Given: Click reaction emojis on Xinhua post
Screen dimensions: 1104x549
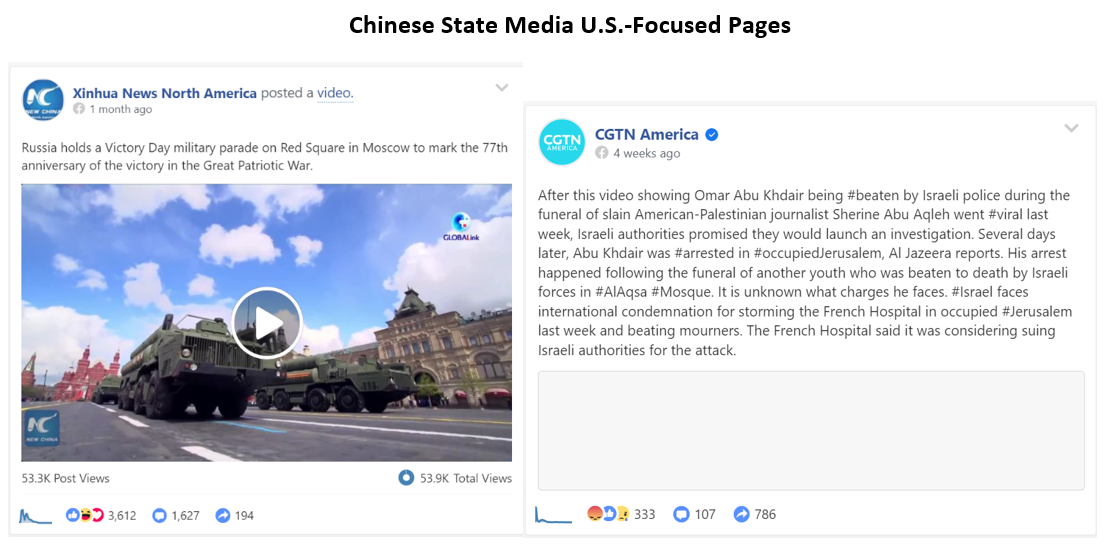Looking at the screenshot, I should point(85,516).
